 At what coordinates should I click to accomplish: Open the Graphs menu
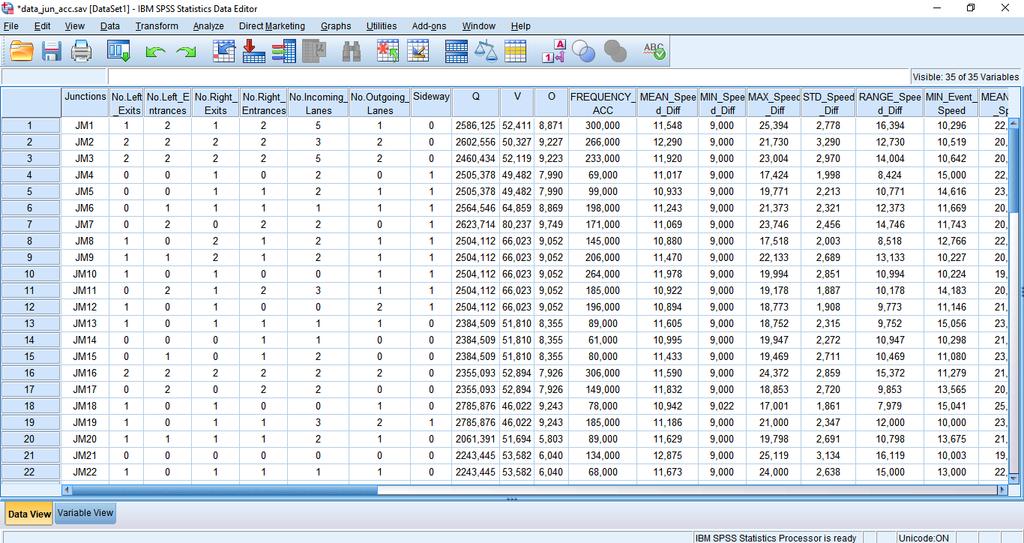click(336, 26)
